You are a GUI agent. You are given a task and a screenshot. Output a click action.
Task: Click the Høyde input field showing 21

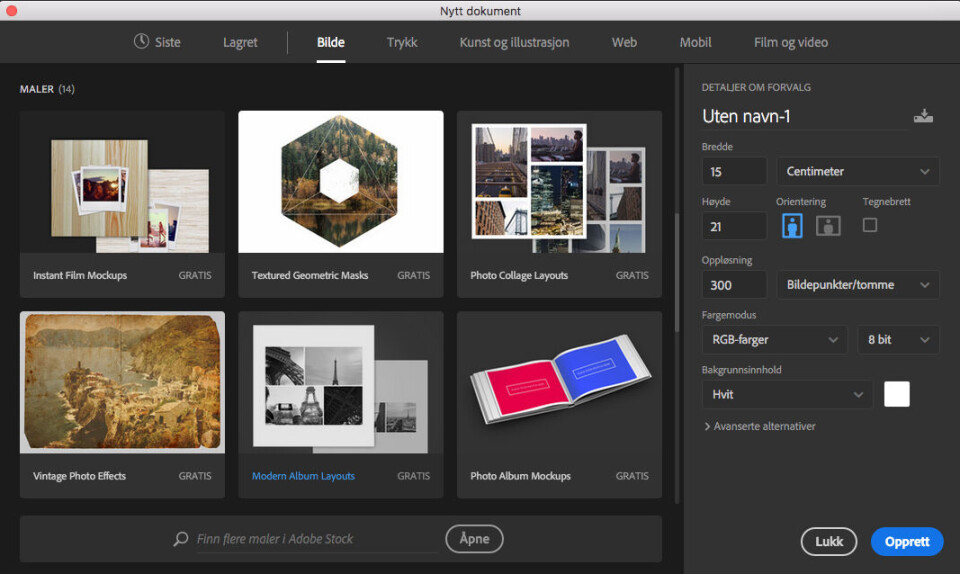(x=734, y=226)
